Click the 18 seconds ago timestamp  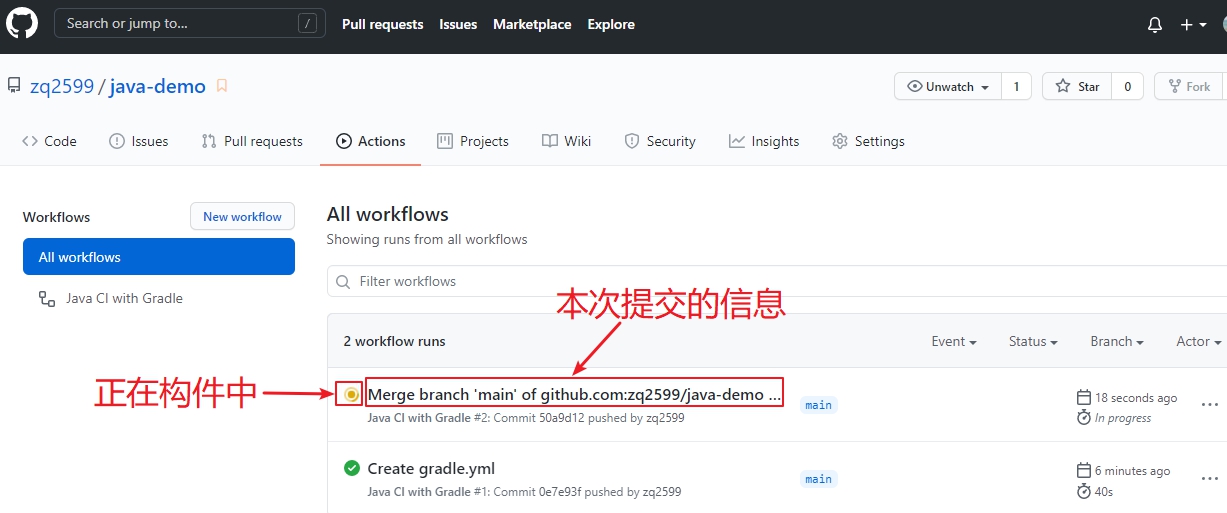1136,397
